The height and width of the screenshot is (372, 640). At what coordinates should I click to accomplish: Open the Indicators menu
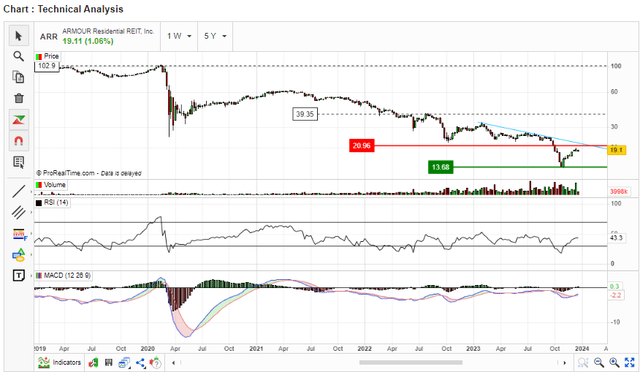(60, 362)
